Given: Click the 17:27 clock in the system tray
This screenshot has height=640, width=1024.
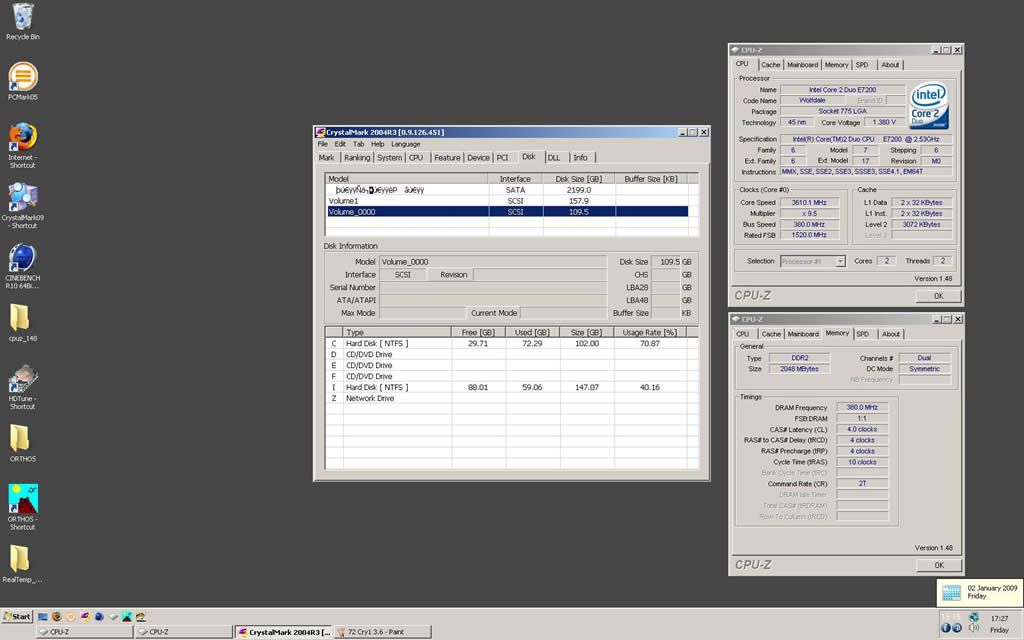Looking at the screenshot, I should pyautogui.click(x=999, y=618).
